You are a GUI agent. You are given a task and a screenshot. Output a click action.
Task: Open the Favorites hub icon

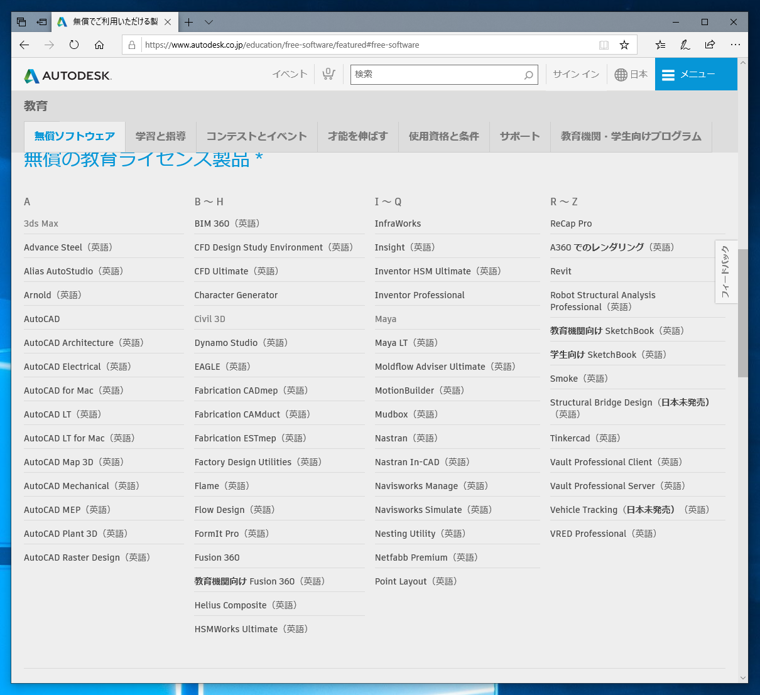[x=660, y=45]
